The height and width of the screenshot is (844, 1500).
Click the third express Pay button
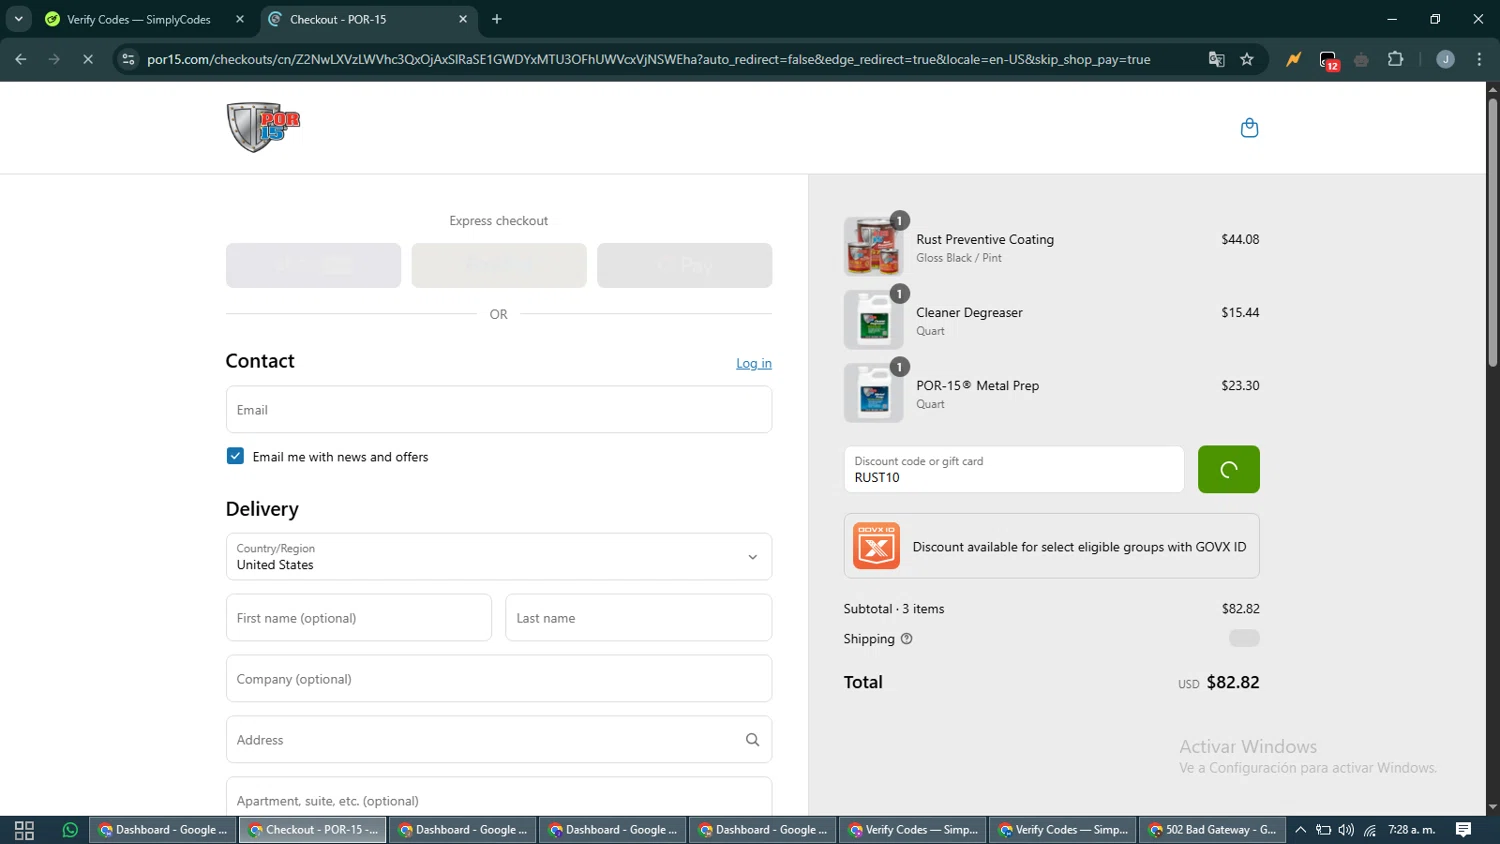coord(684,265)
